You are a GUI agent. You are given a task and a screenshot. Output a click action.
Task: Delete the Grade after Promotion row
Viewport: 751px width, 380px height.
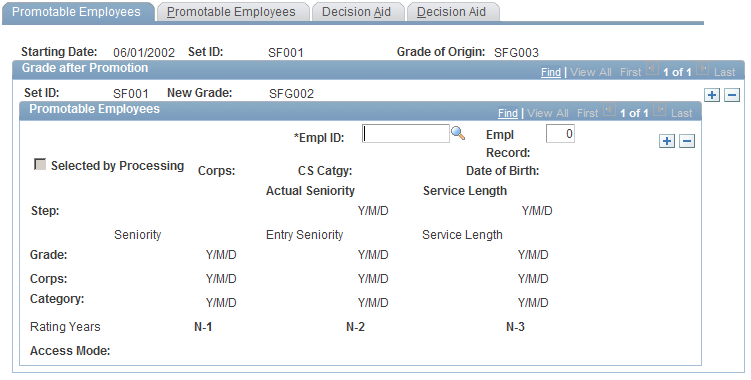tap(732, 95)
